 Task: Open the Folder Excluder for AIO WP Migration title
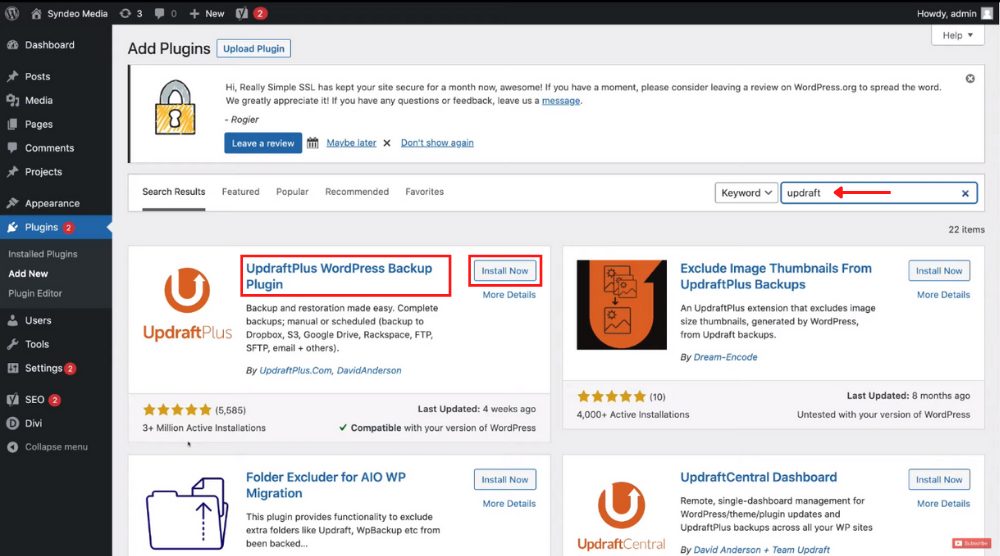(326, 485)
